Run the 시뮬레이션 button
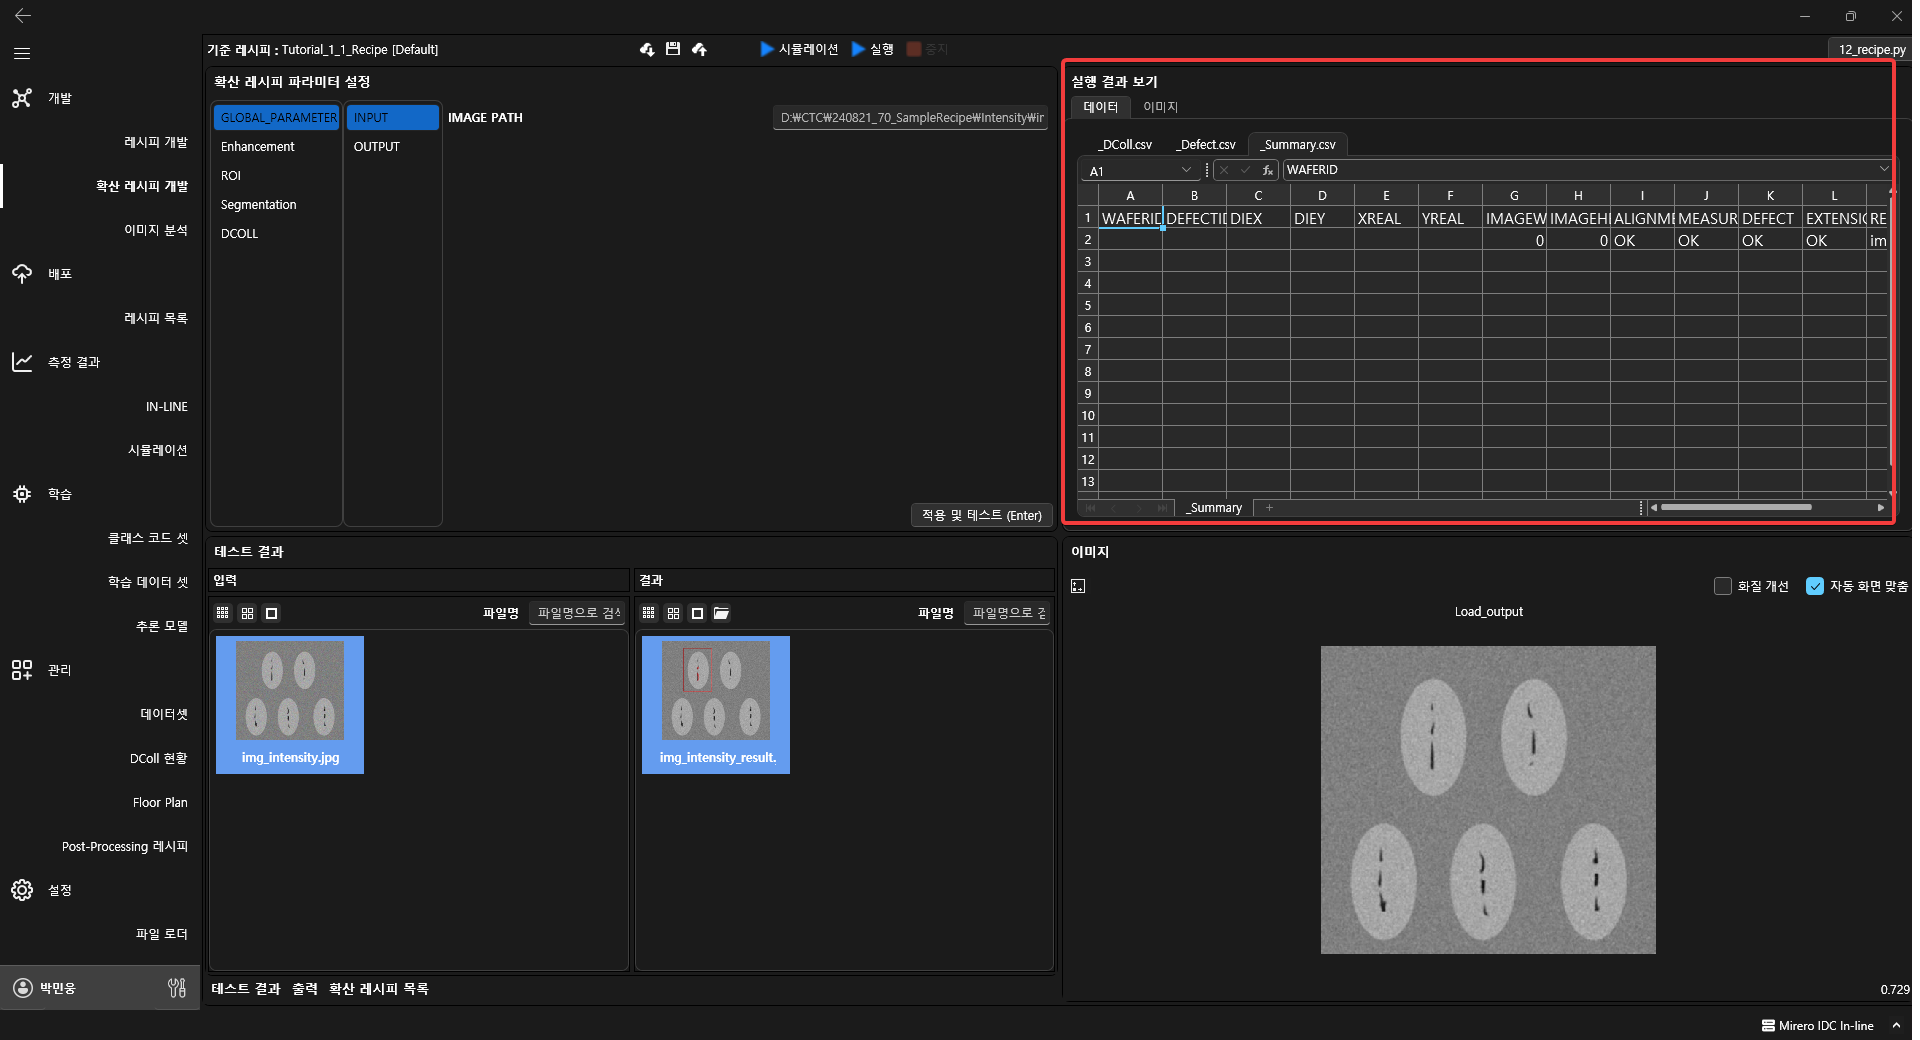 (799, 49)
